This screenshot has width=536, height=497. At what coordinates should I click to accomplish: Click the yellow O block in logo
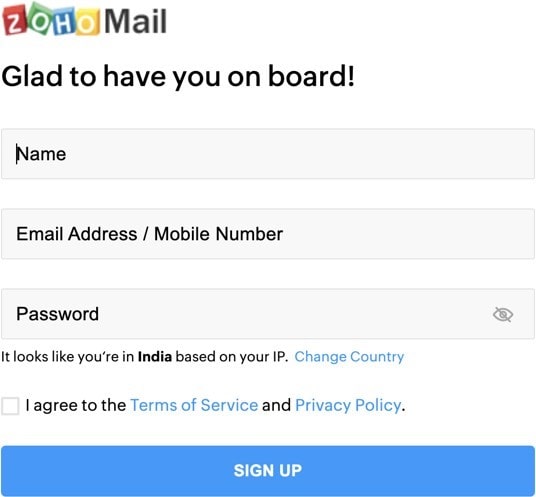pos(88,23)
